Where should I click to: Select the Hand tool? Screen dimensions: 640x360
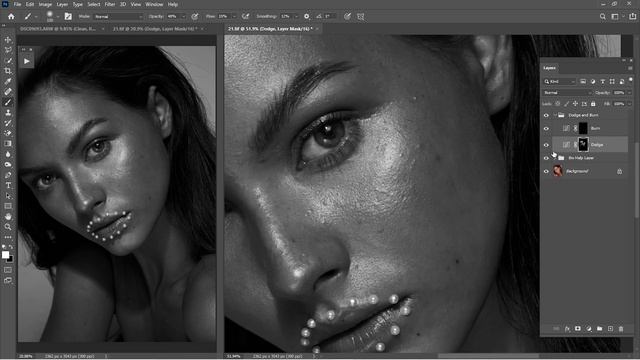pos(8,217)
